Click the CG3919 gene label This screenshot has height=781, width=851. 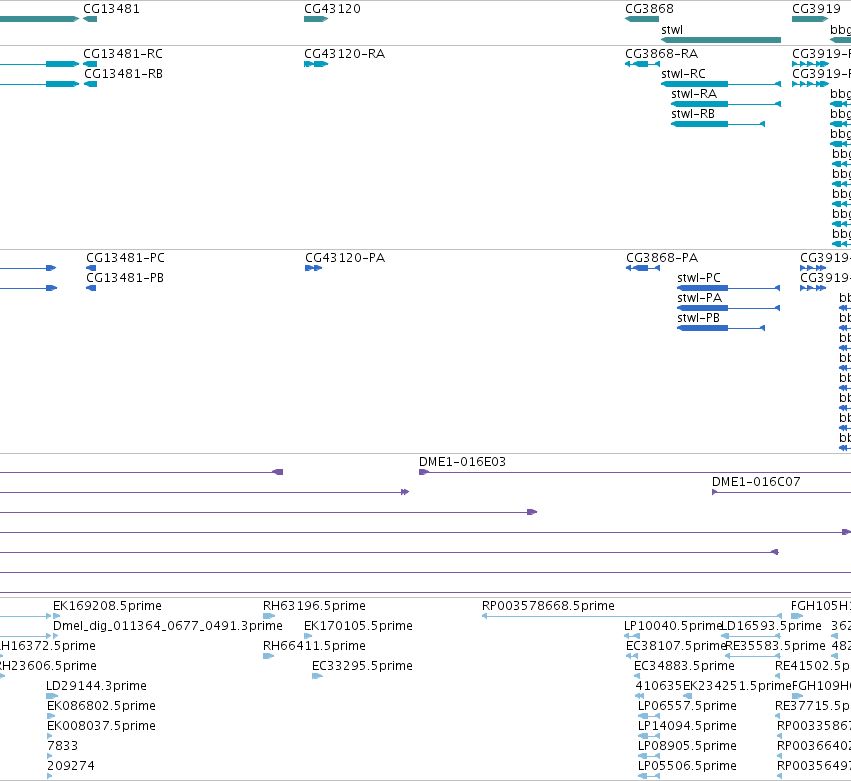click(x=816, y=9)
